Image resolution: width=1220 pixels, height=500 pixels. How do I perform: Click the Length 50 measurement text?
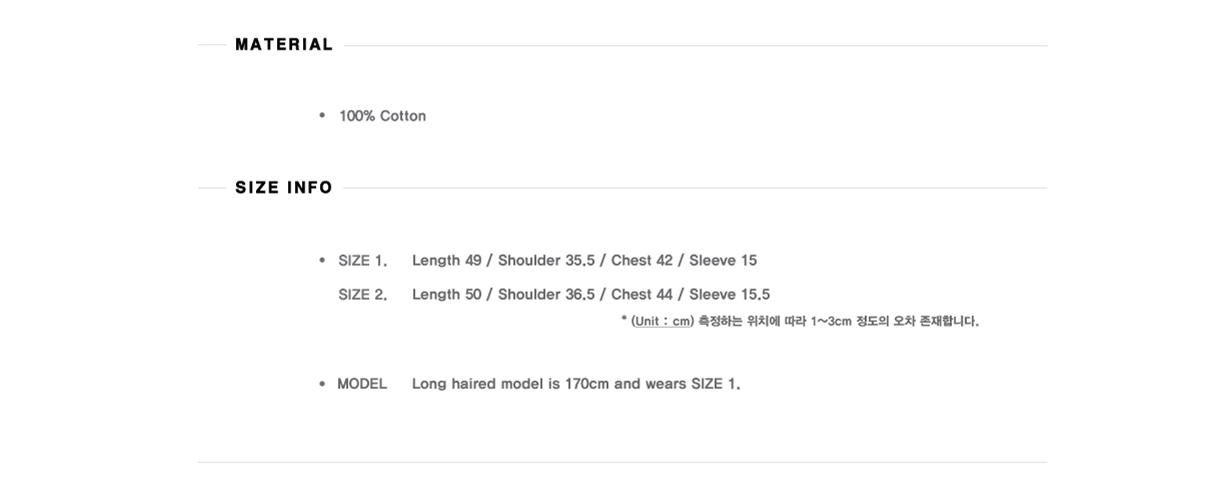447,294
